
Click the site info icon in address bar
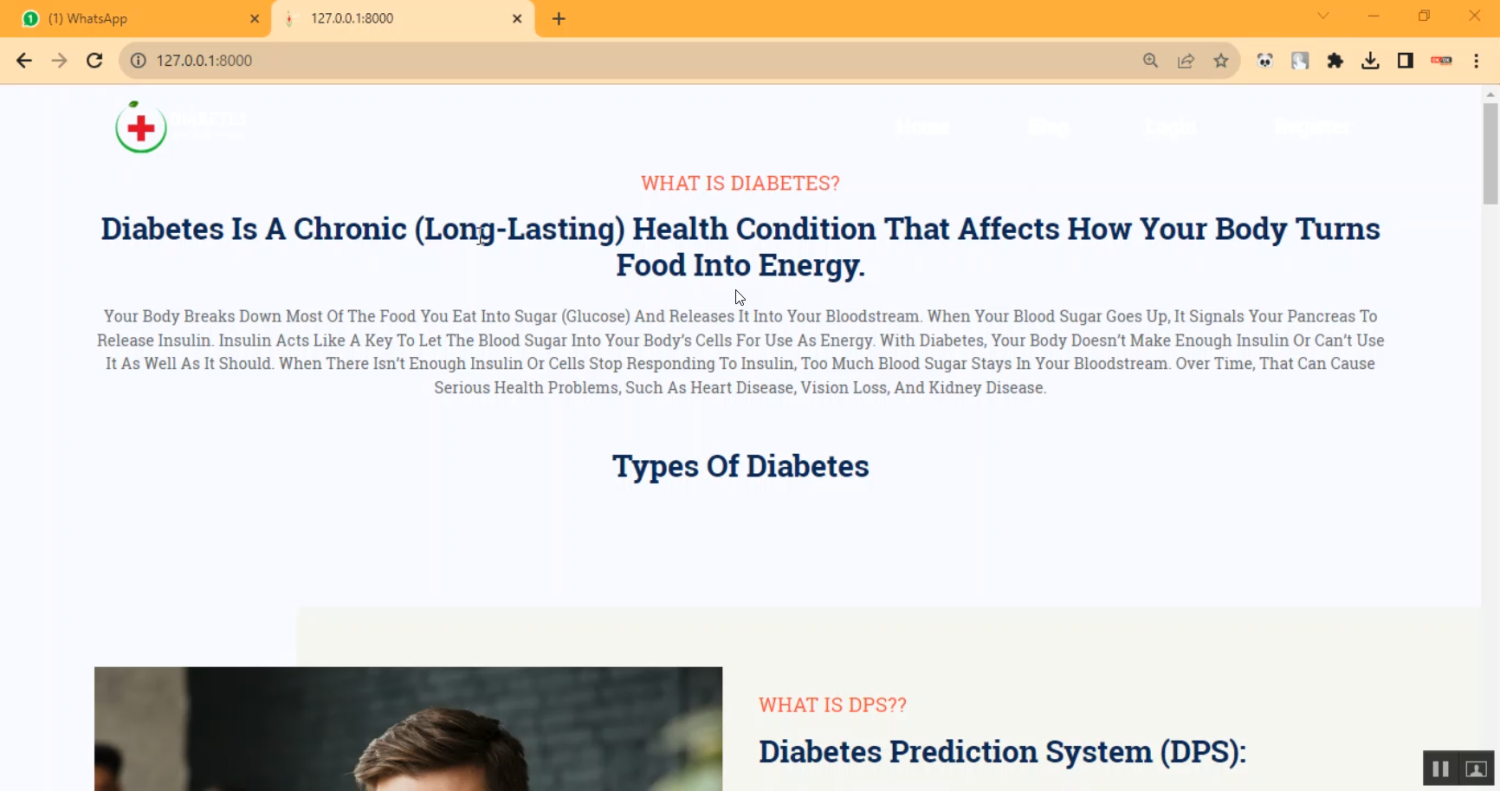(138, 60)
